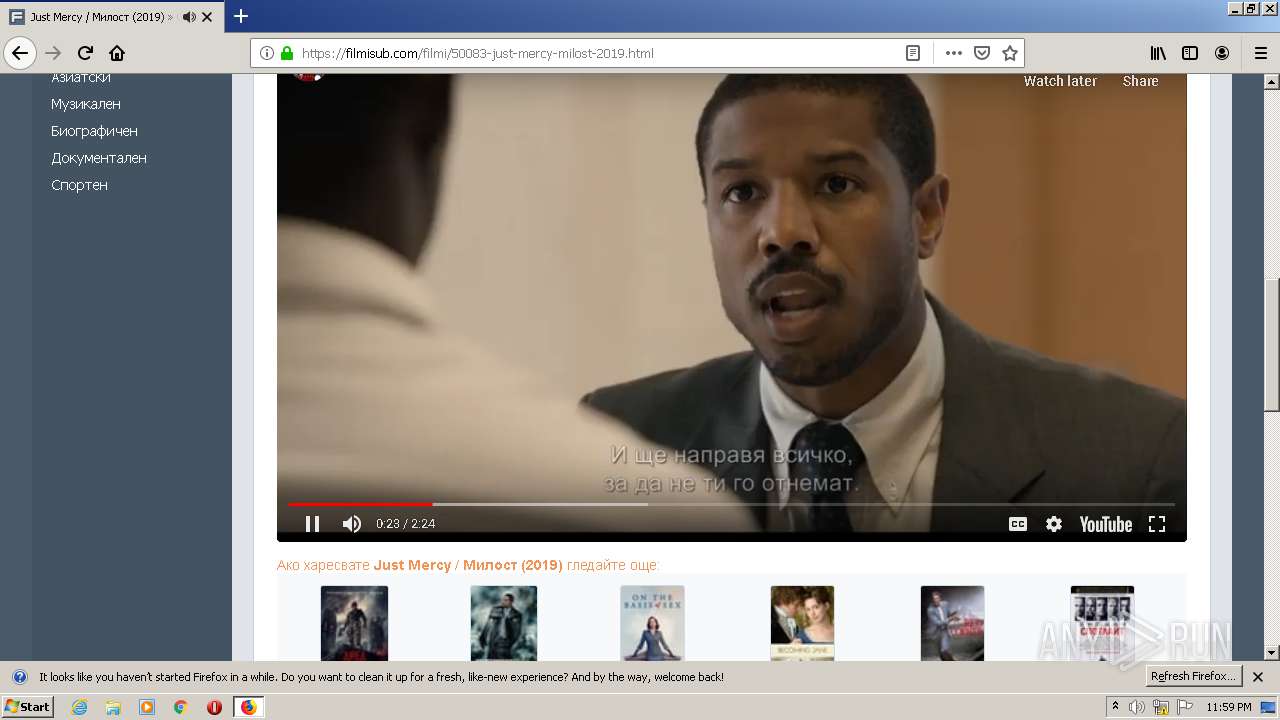Open the fifth recommended movie poster
The height and width of the screenshot is (720, 1280).
pyautogui.click(x=952, y=623)
